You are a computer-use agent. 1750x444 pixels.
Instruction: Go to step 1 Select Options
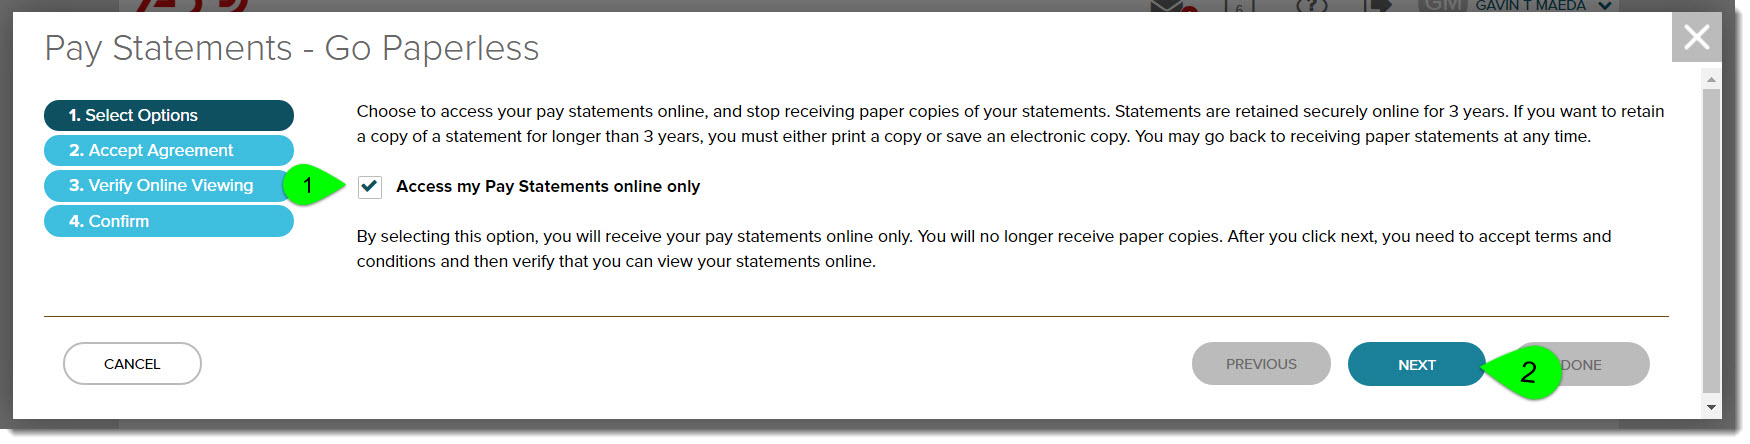tap(168, 115)
